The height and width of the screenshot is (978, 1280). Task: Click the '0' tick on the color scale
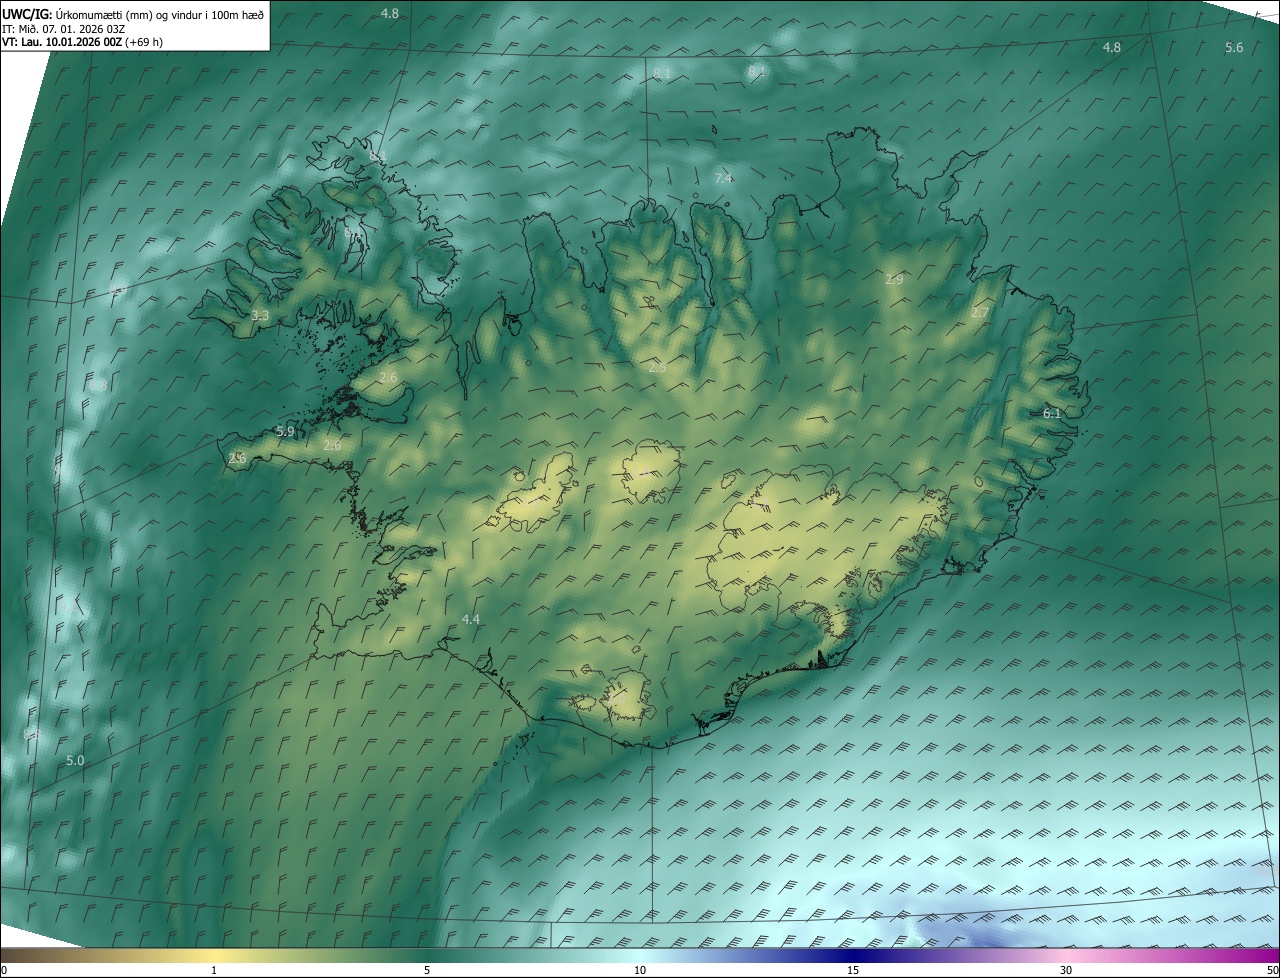4,971
